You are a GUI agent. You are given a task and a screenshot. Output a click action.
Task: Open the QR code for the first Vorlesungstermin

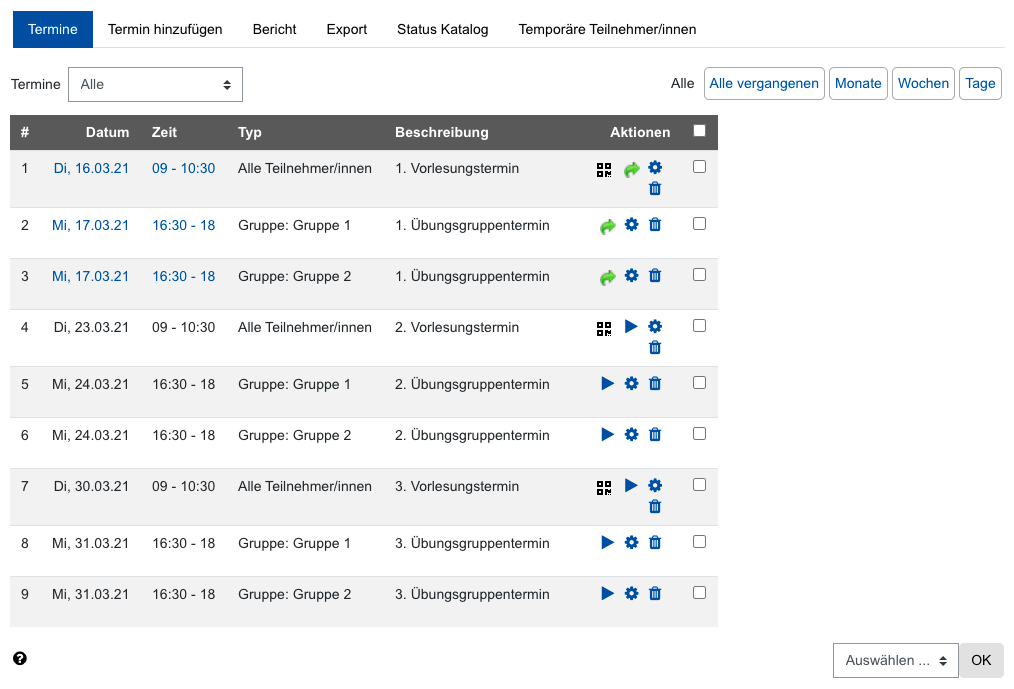[x=604, y=170]
